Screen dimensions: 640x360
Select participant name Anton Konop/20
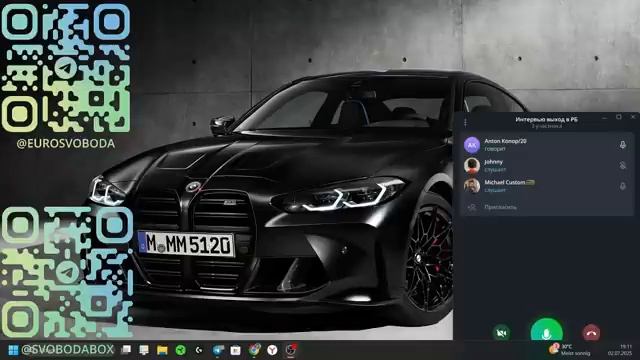(505, 141)
